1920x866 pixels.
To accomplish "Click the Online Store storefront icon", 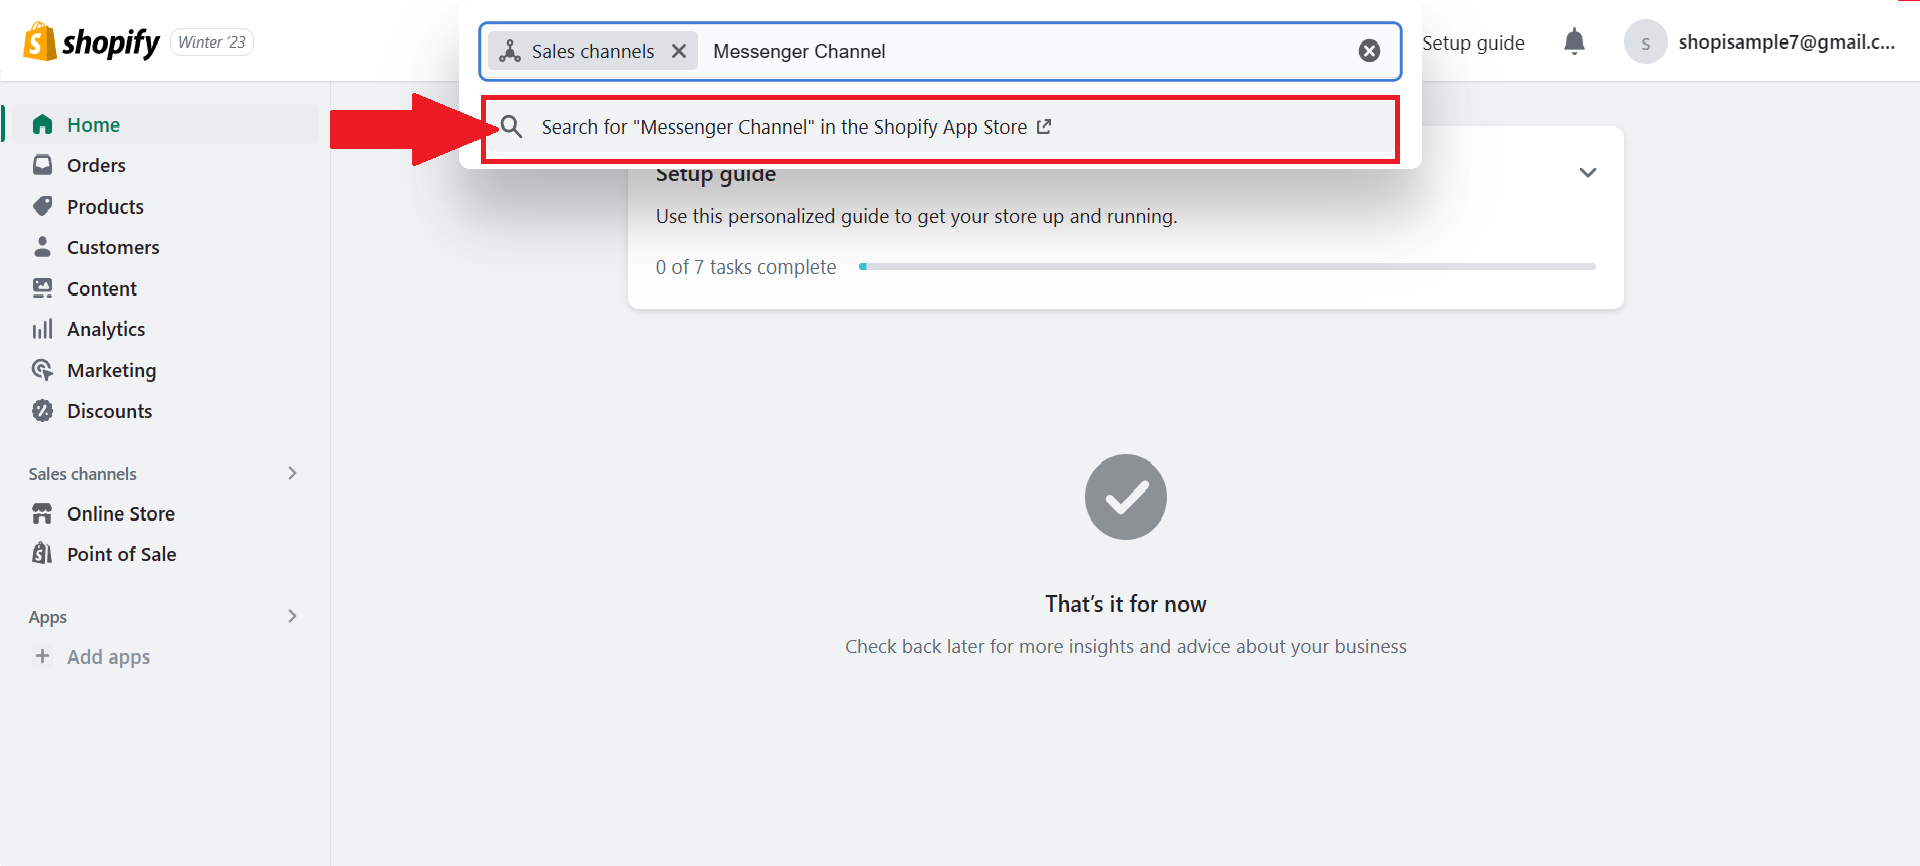I will [42, 513].
